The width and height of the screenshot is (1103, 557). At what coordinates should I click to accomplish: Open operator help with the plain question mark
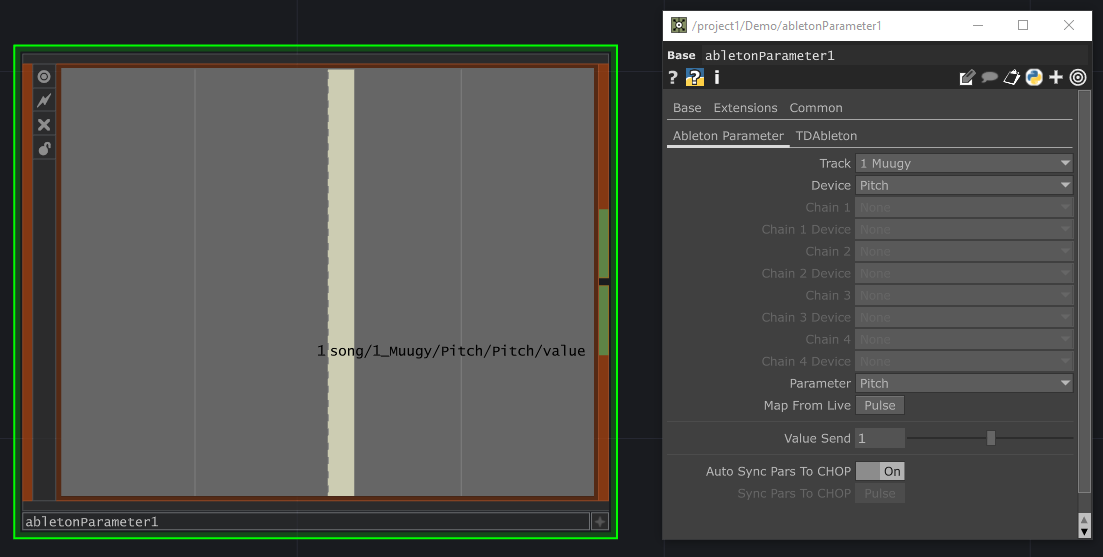pyautogui.click(x=672, y=77)
